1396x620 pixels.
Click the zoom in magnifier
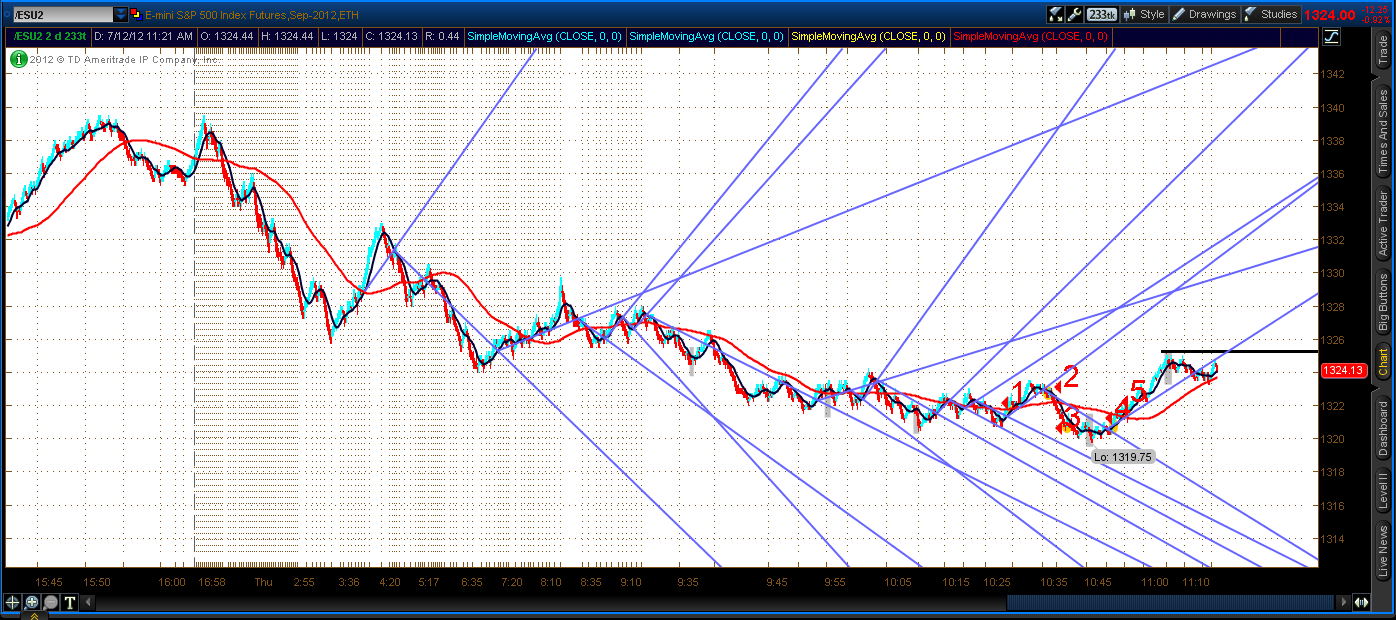pos(31,602)
